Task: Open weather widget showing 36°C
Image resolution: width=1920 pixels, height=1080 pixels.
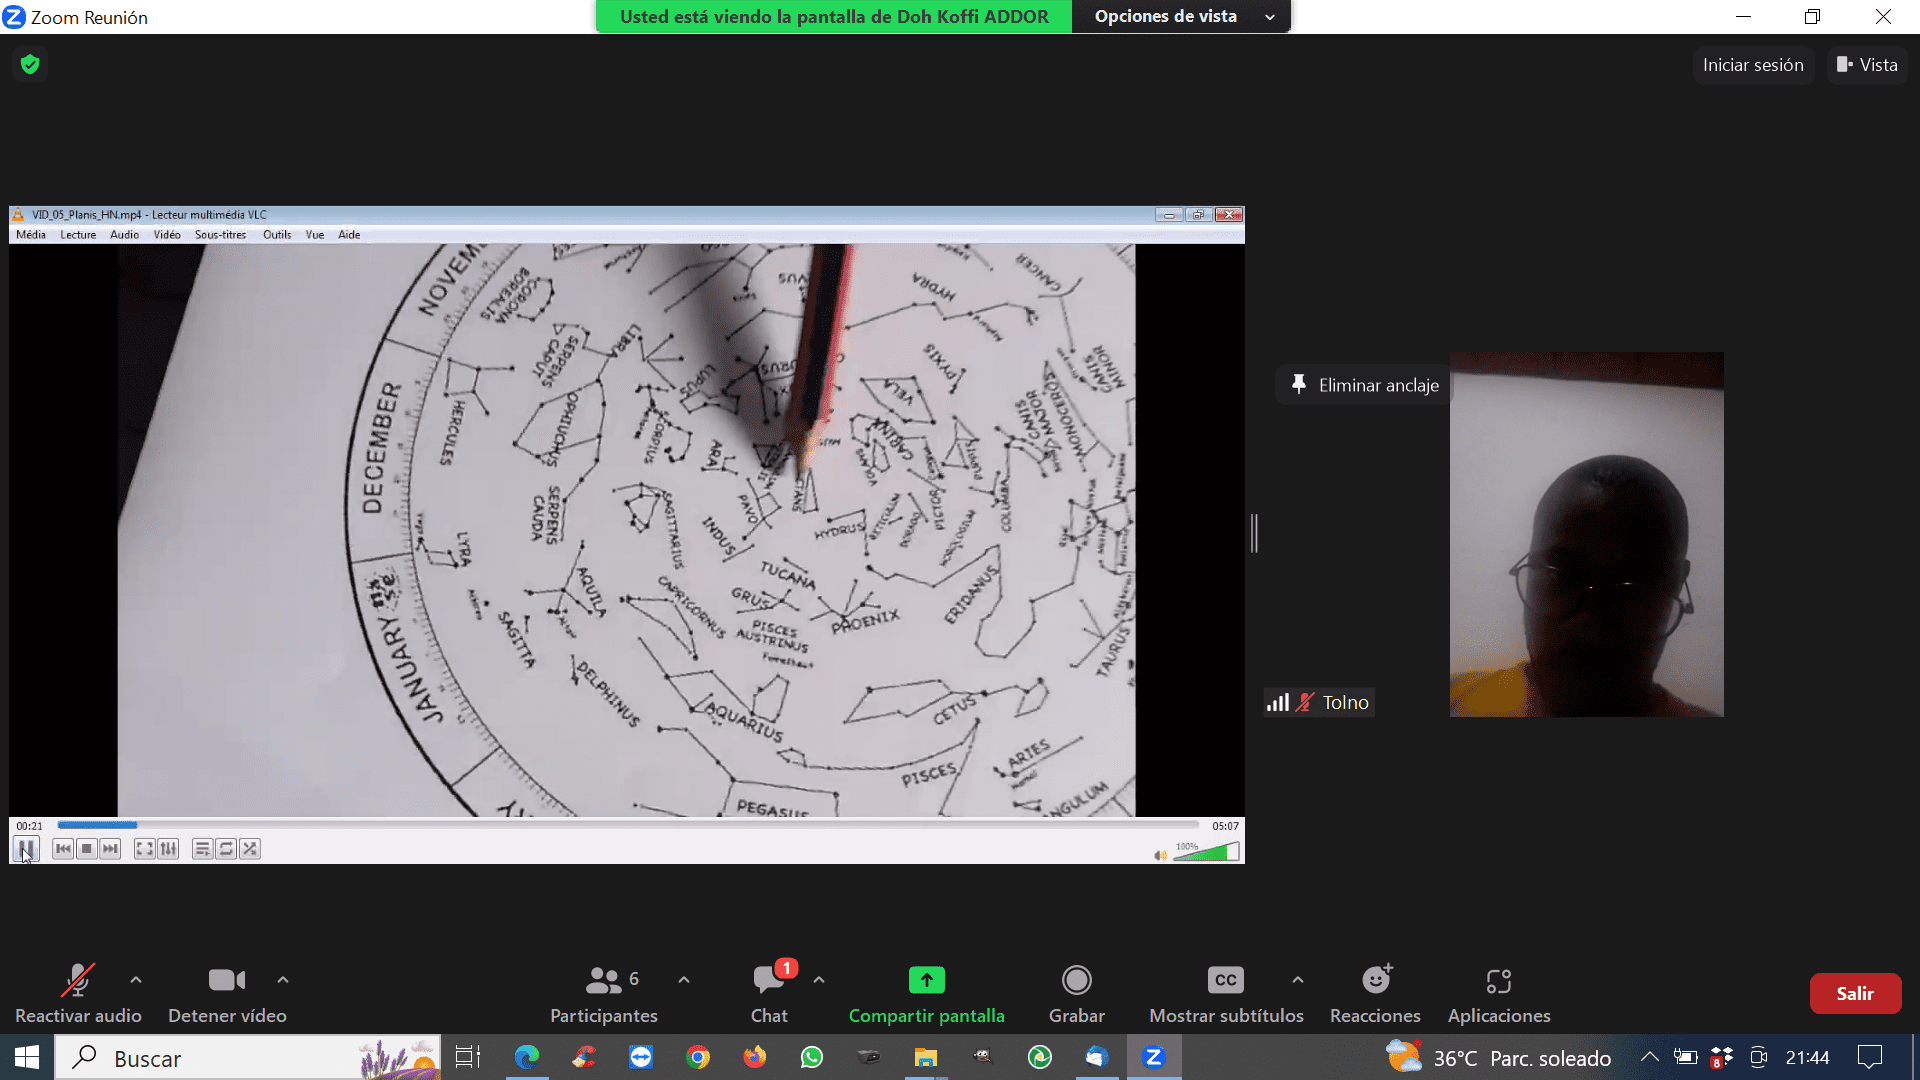Action: 1498,1057
